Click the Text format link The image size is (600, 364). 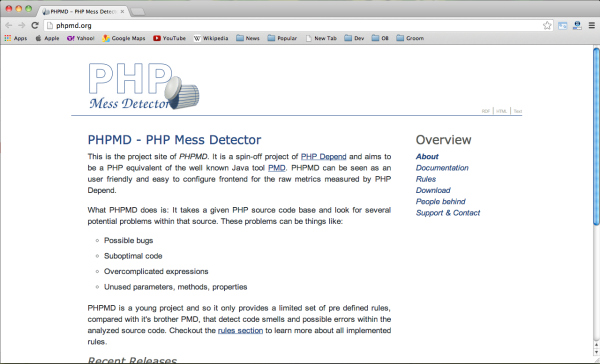(x=518, y=111)
